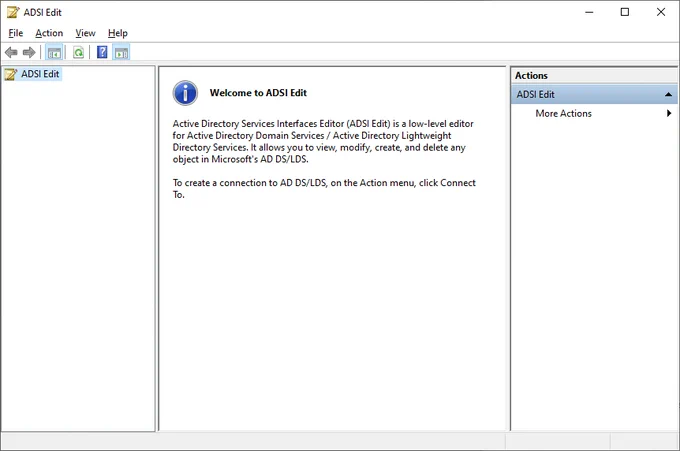Image resolution: width=680 pixels, height=451 pixels.
Task: Toggle the Show/Hide Console Tree icon
Action: click(54, 53)
